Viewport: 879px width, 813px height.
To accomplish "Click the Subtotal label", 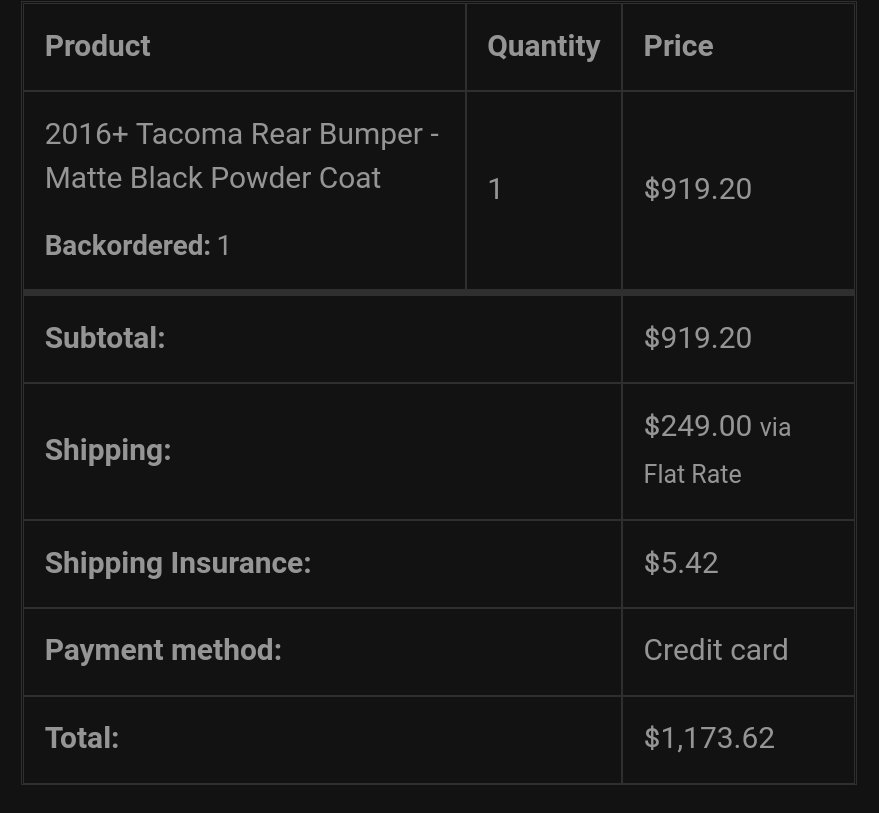I will tap(105, 338).
